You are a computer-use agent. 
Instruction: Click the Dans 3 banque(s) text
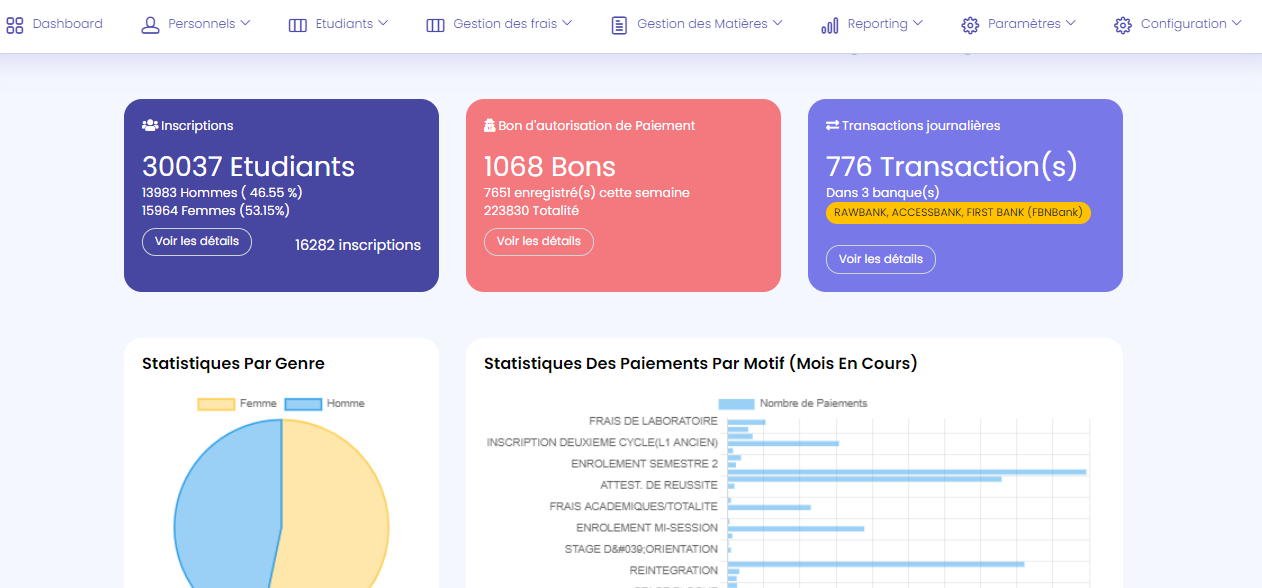click(882, 192)
